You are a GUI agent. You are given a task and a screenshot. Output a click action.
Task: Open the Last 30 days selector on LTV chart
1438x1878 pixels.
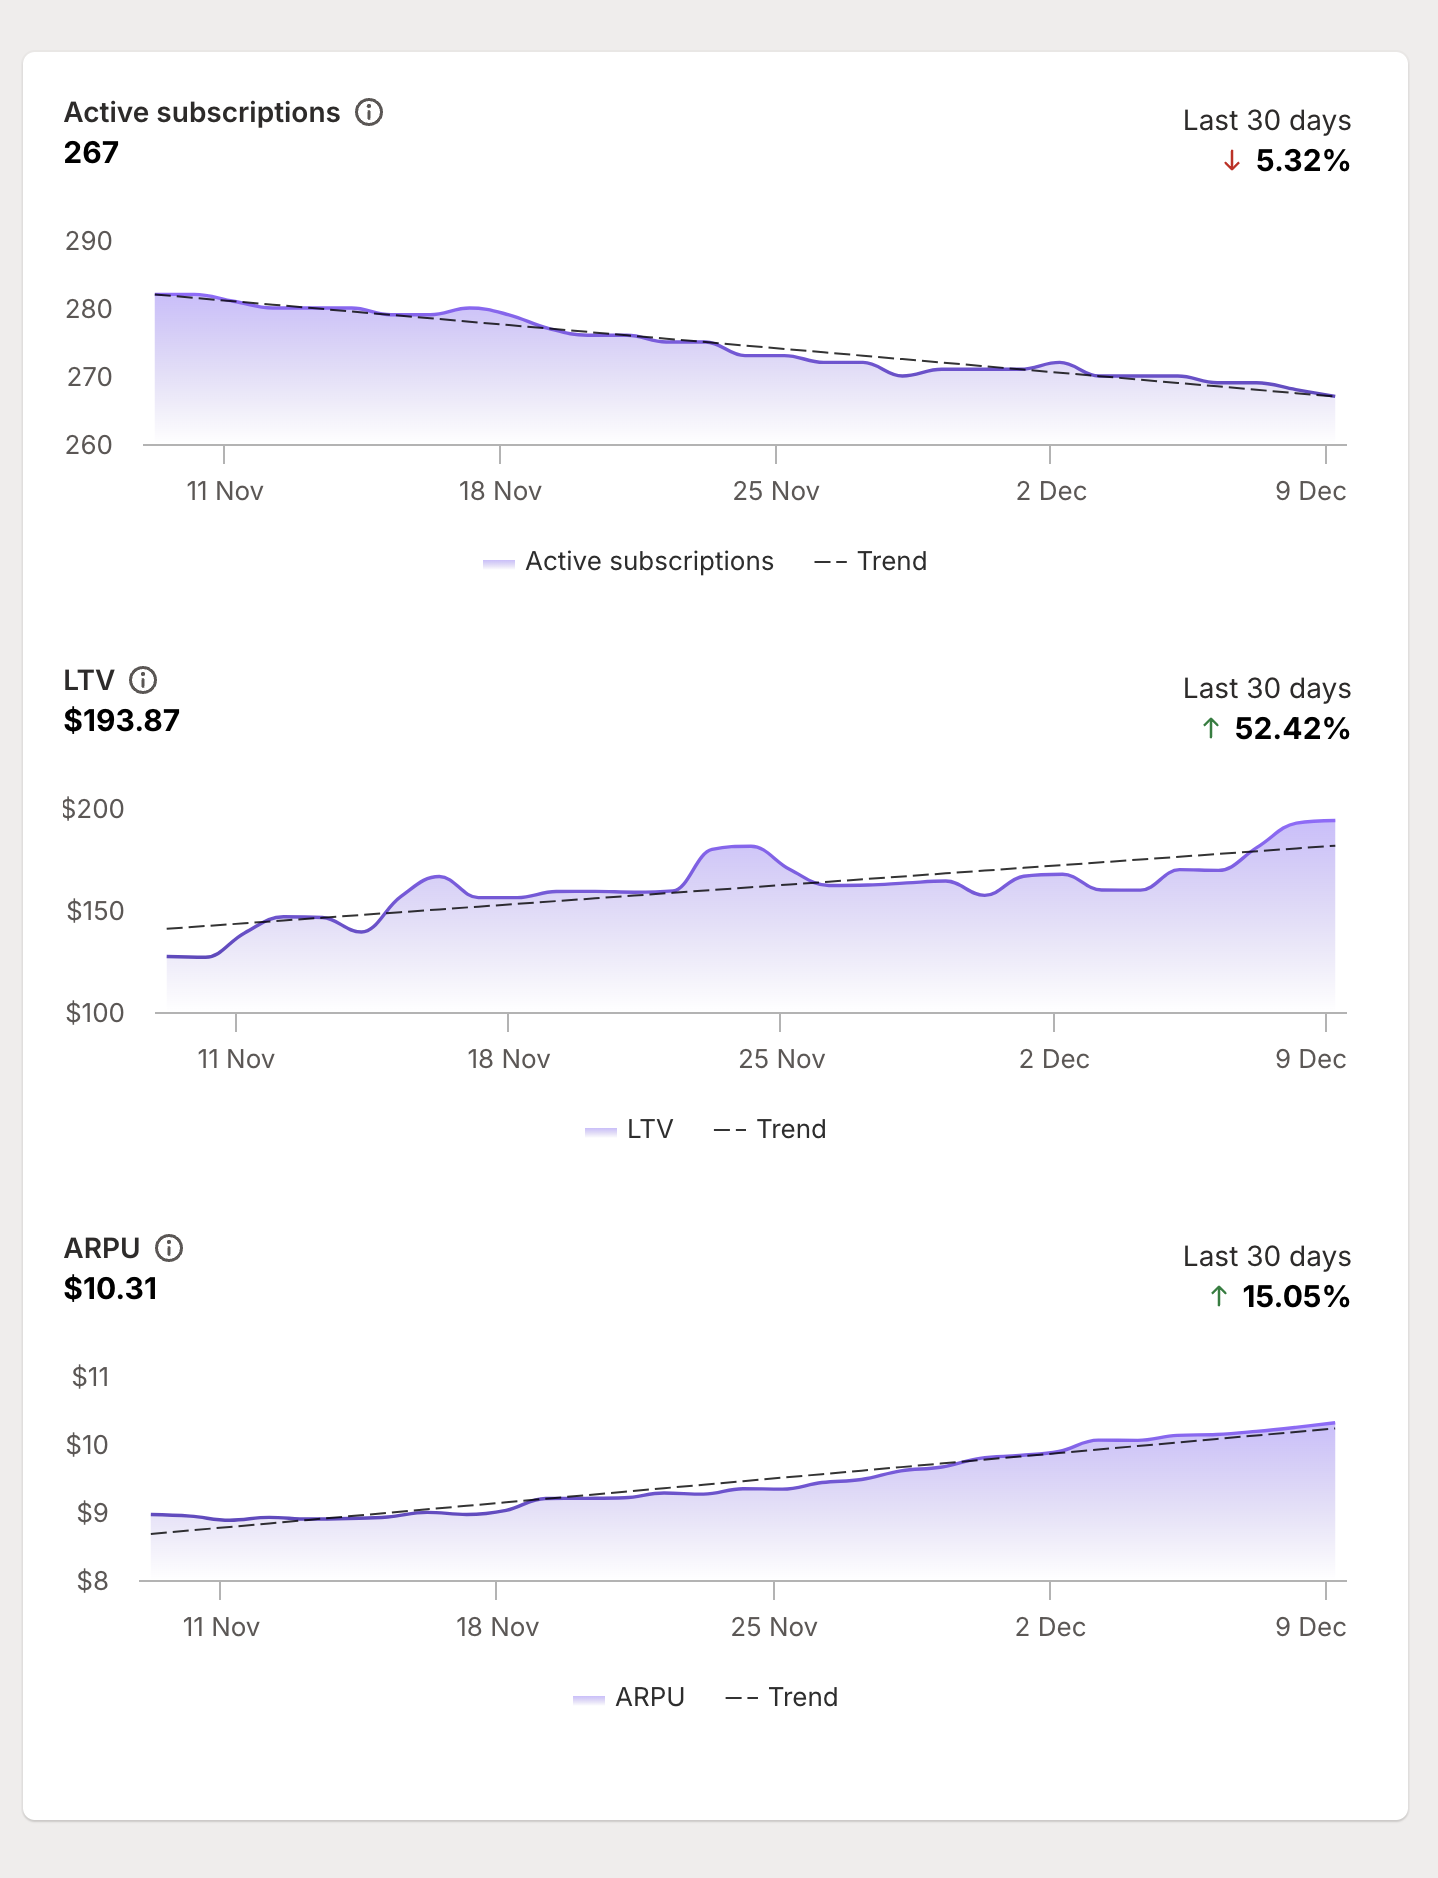(1266, 688)
